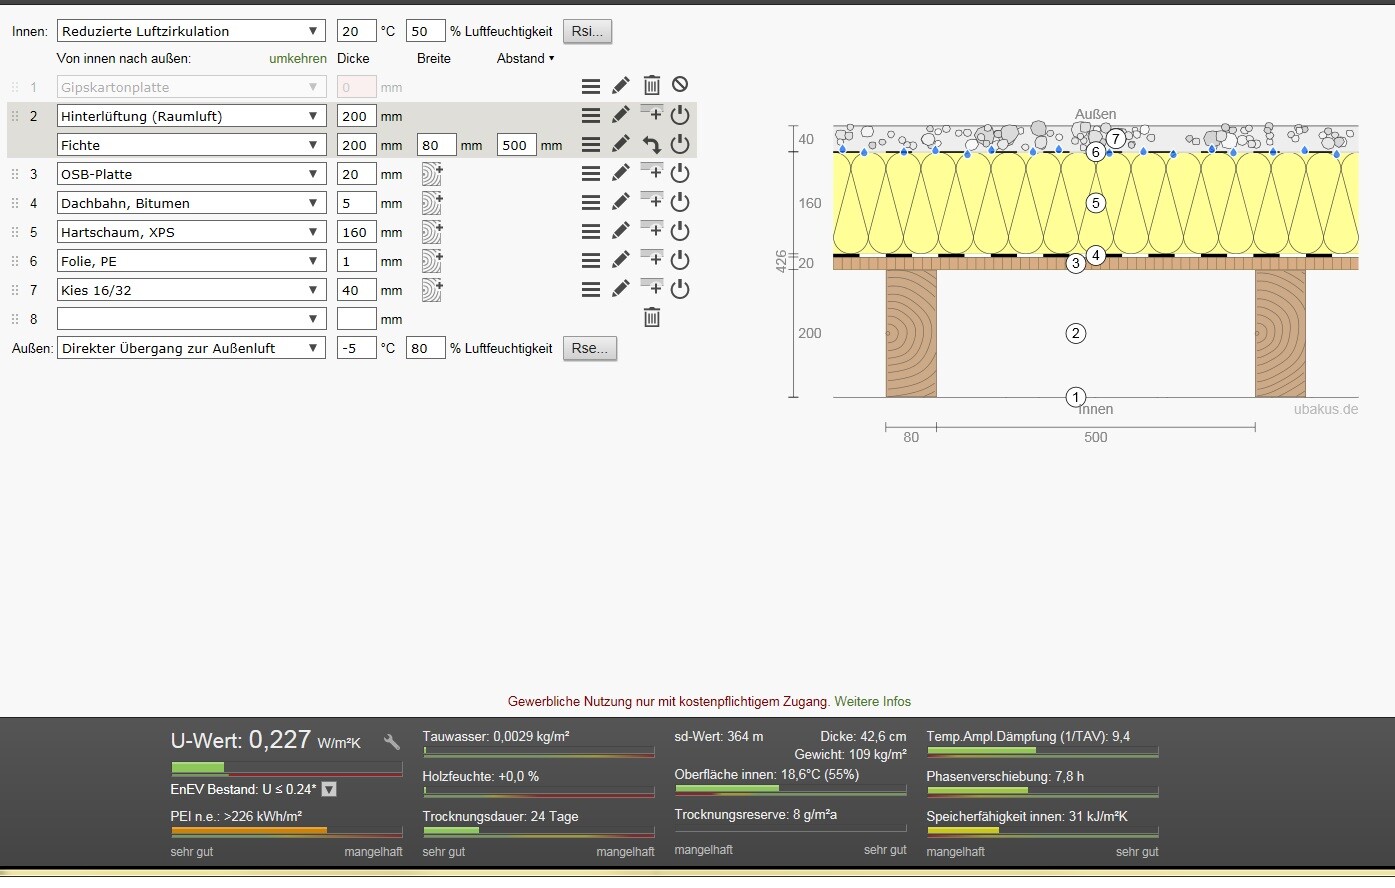Open hamburger menu for Hartschaum, XPS layer
This screenshot has width=1395, height=888.
tap(591, 232)
